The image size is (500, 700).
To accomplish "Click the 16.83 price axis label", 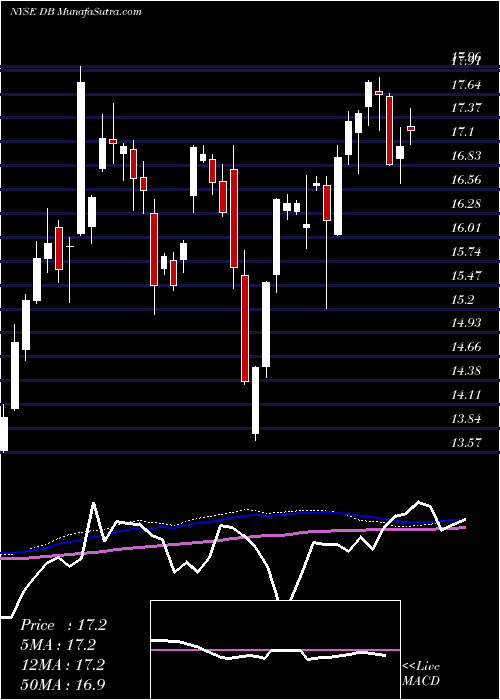I will (466, 155).
